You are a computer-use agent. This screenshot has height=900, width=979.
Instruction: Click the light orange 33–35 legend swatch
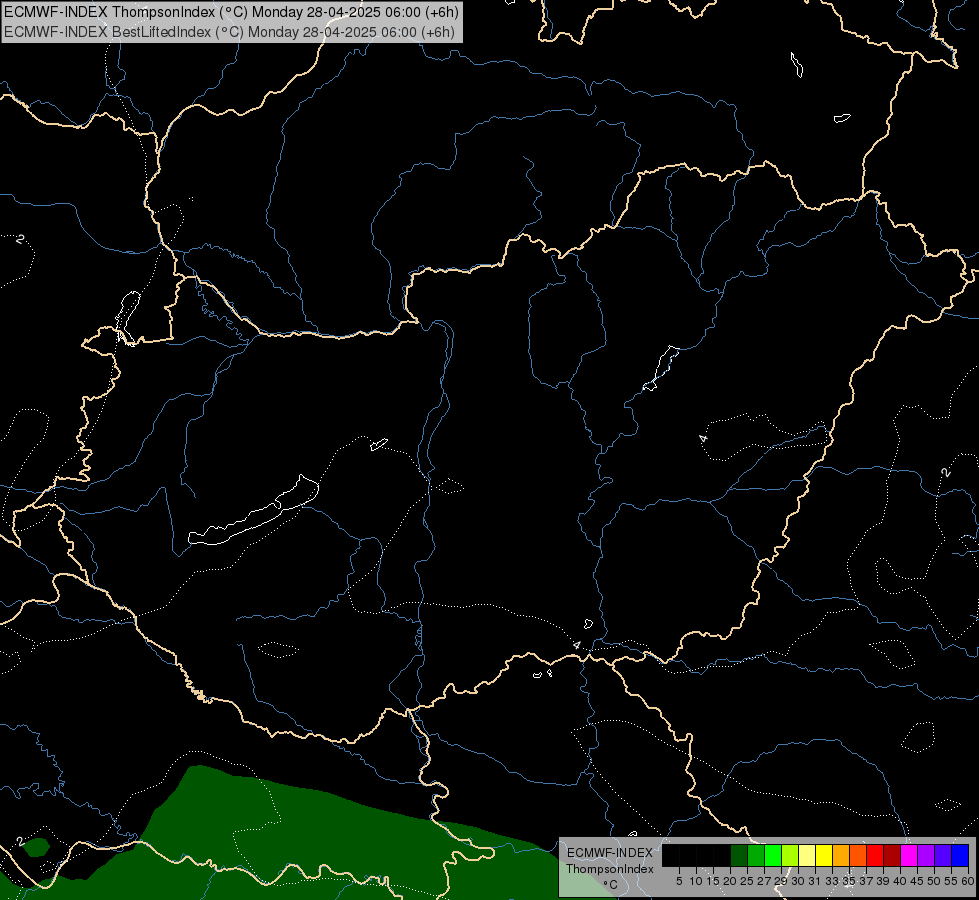(x=841, y=855)
